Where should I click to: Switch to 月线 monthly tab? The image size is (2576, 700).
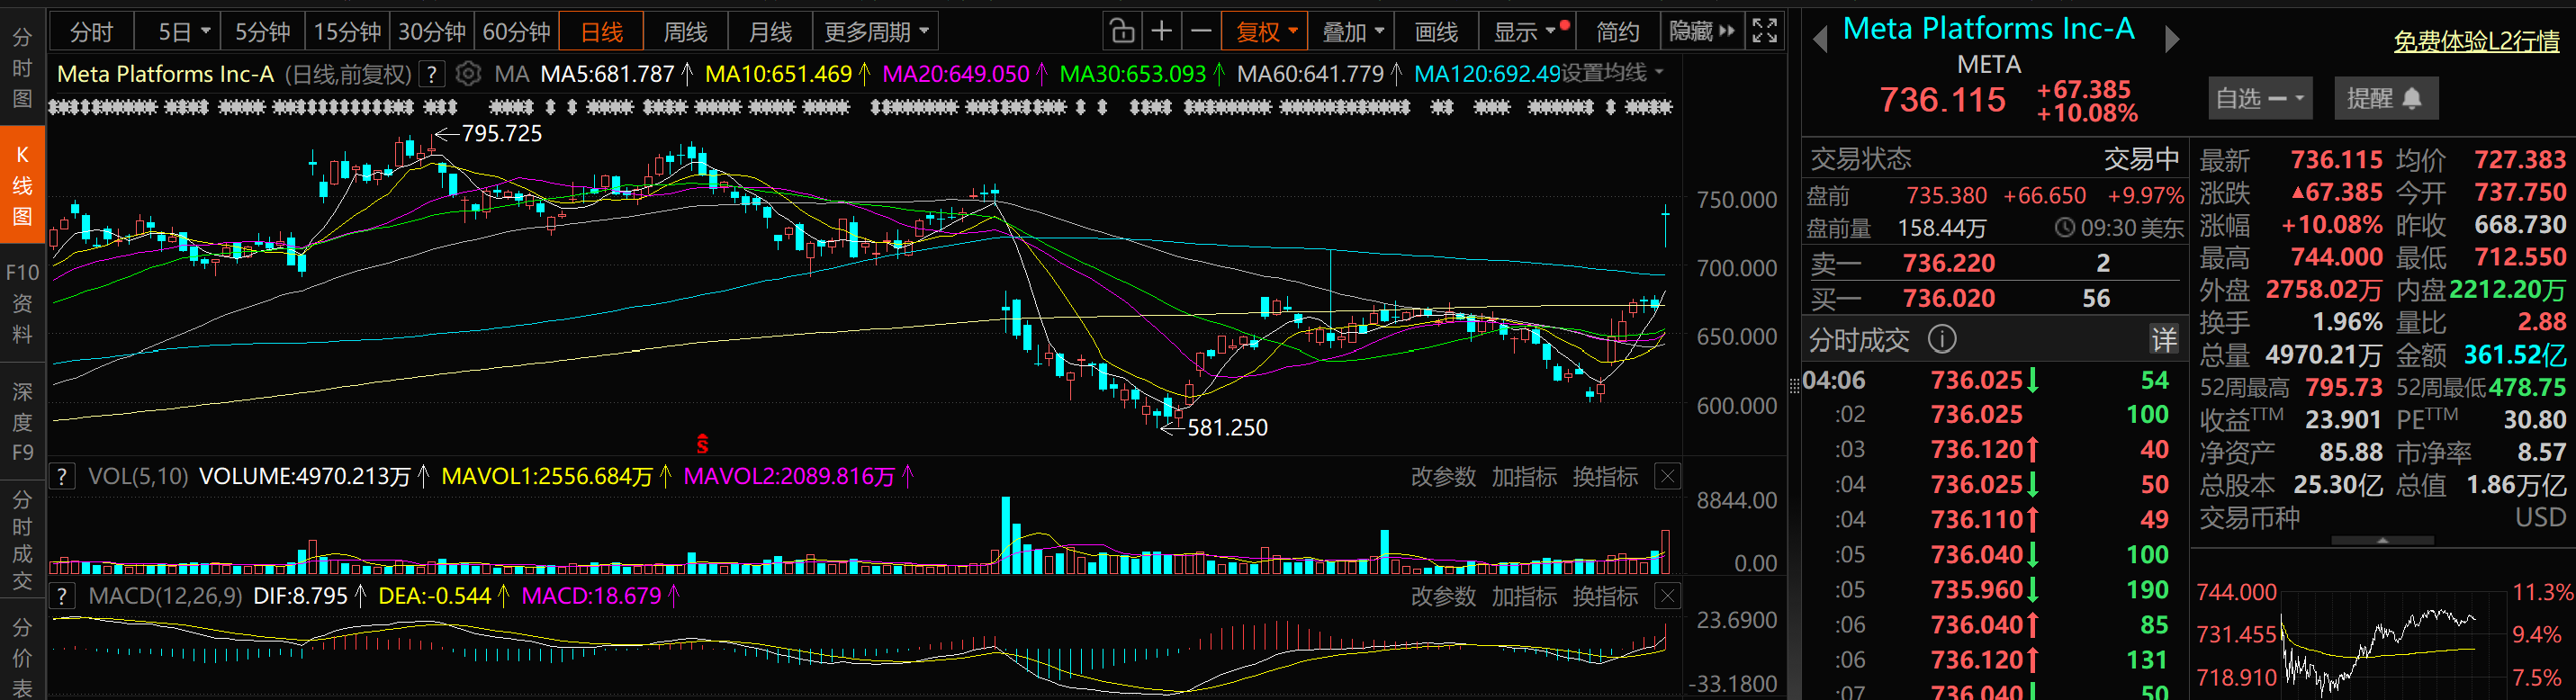770,32
